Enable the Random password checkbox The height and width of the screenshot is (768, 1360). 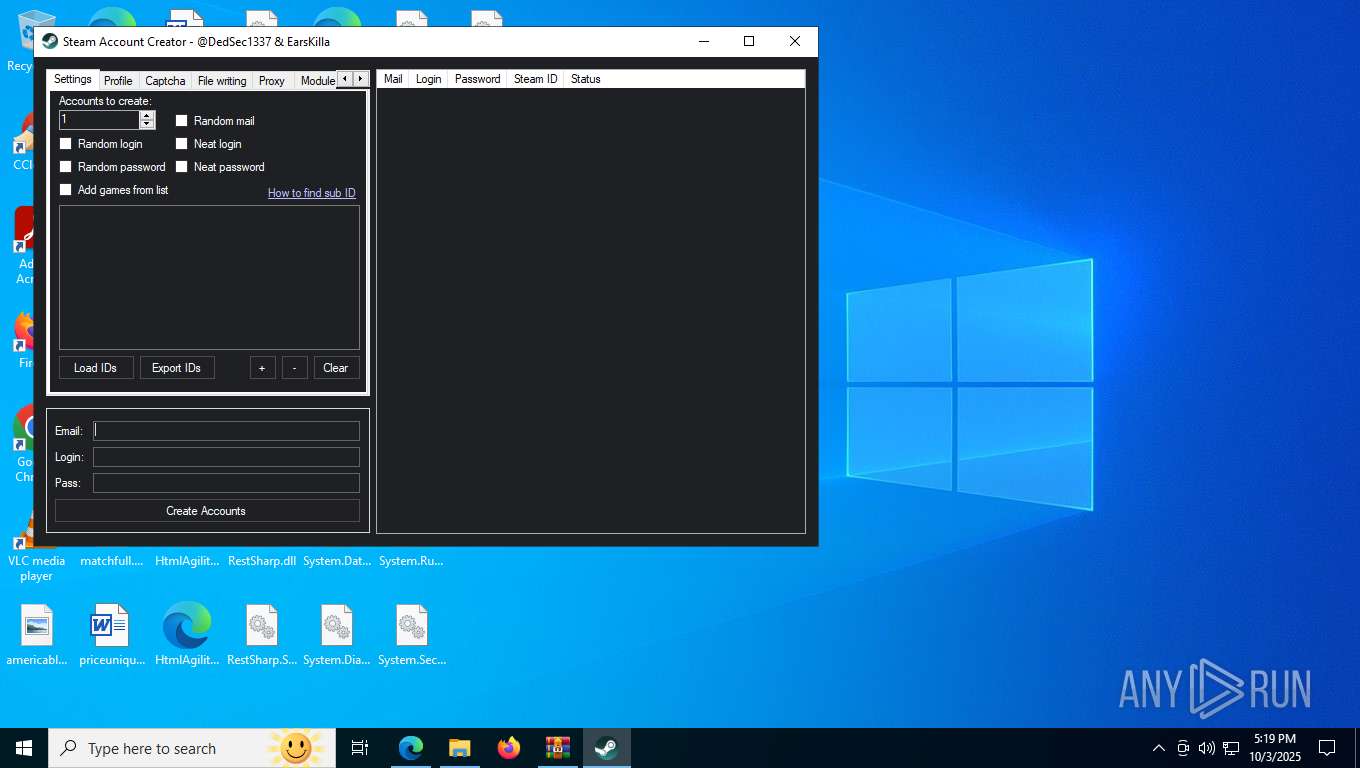click(x=66, y=167)
